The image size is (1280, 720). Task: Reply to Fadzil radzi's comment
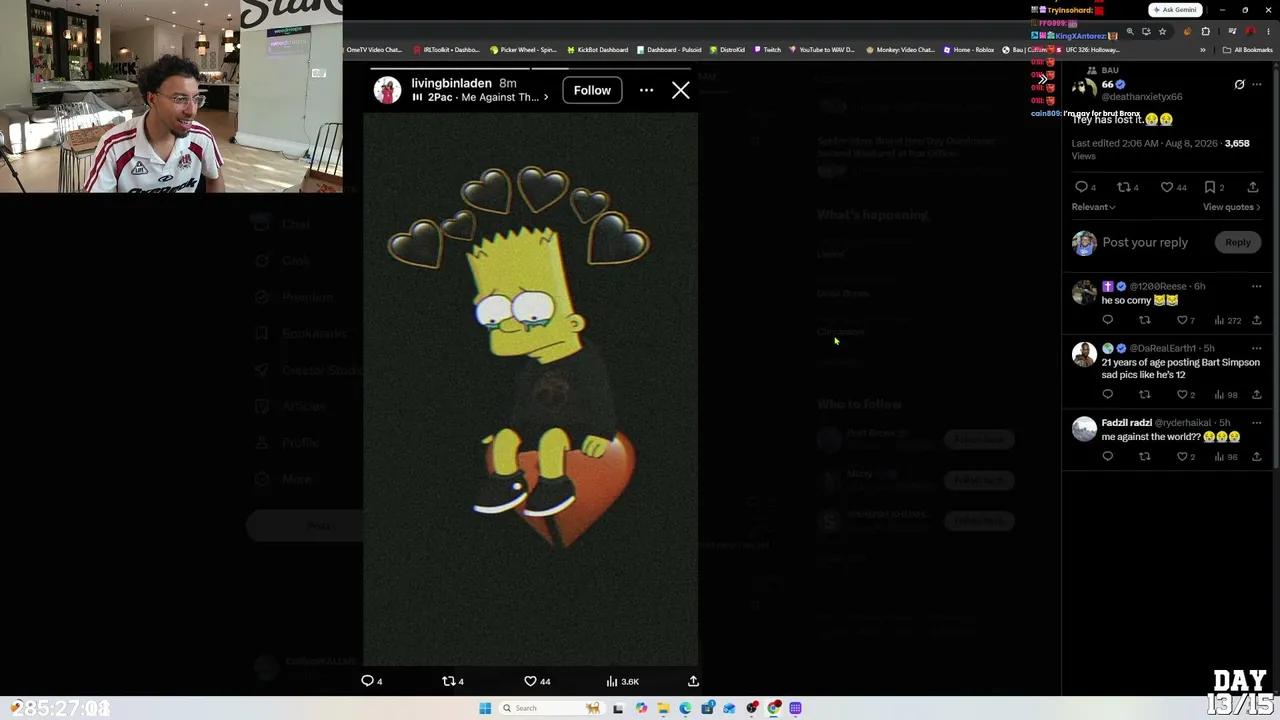tap(1107, 457)
